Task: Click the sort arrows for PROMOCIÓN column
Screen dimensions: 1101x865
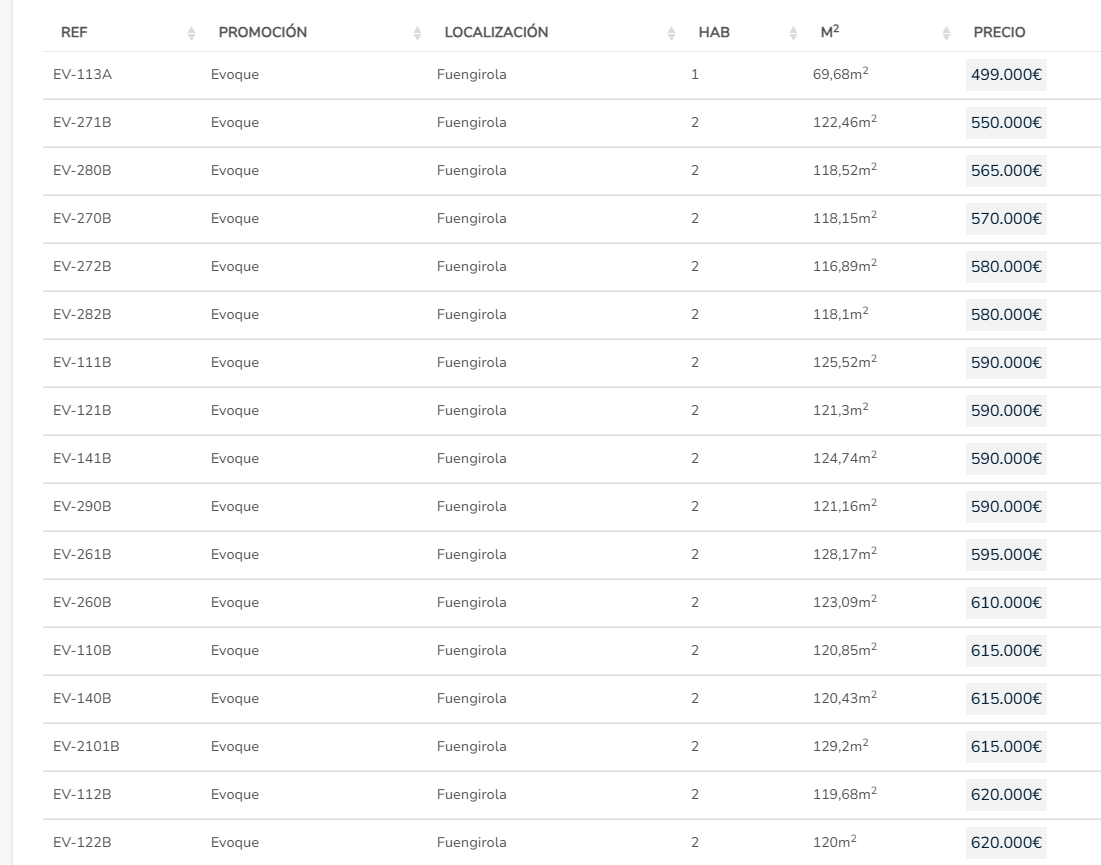Action: click(417, 34)
